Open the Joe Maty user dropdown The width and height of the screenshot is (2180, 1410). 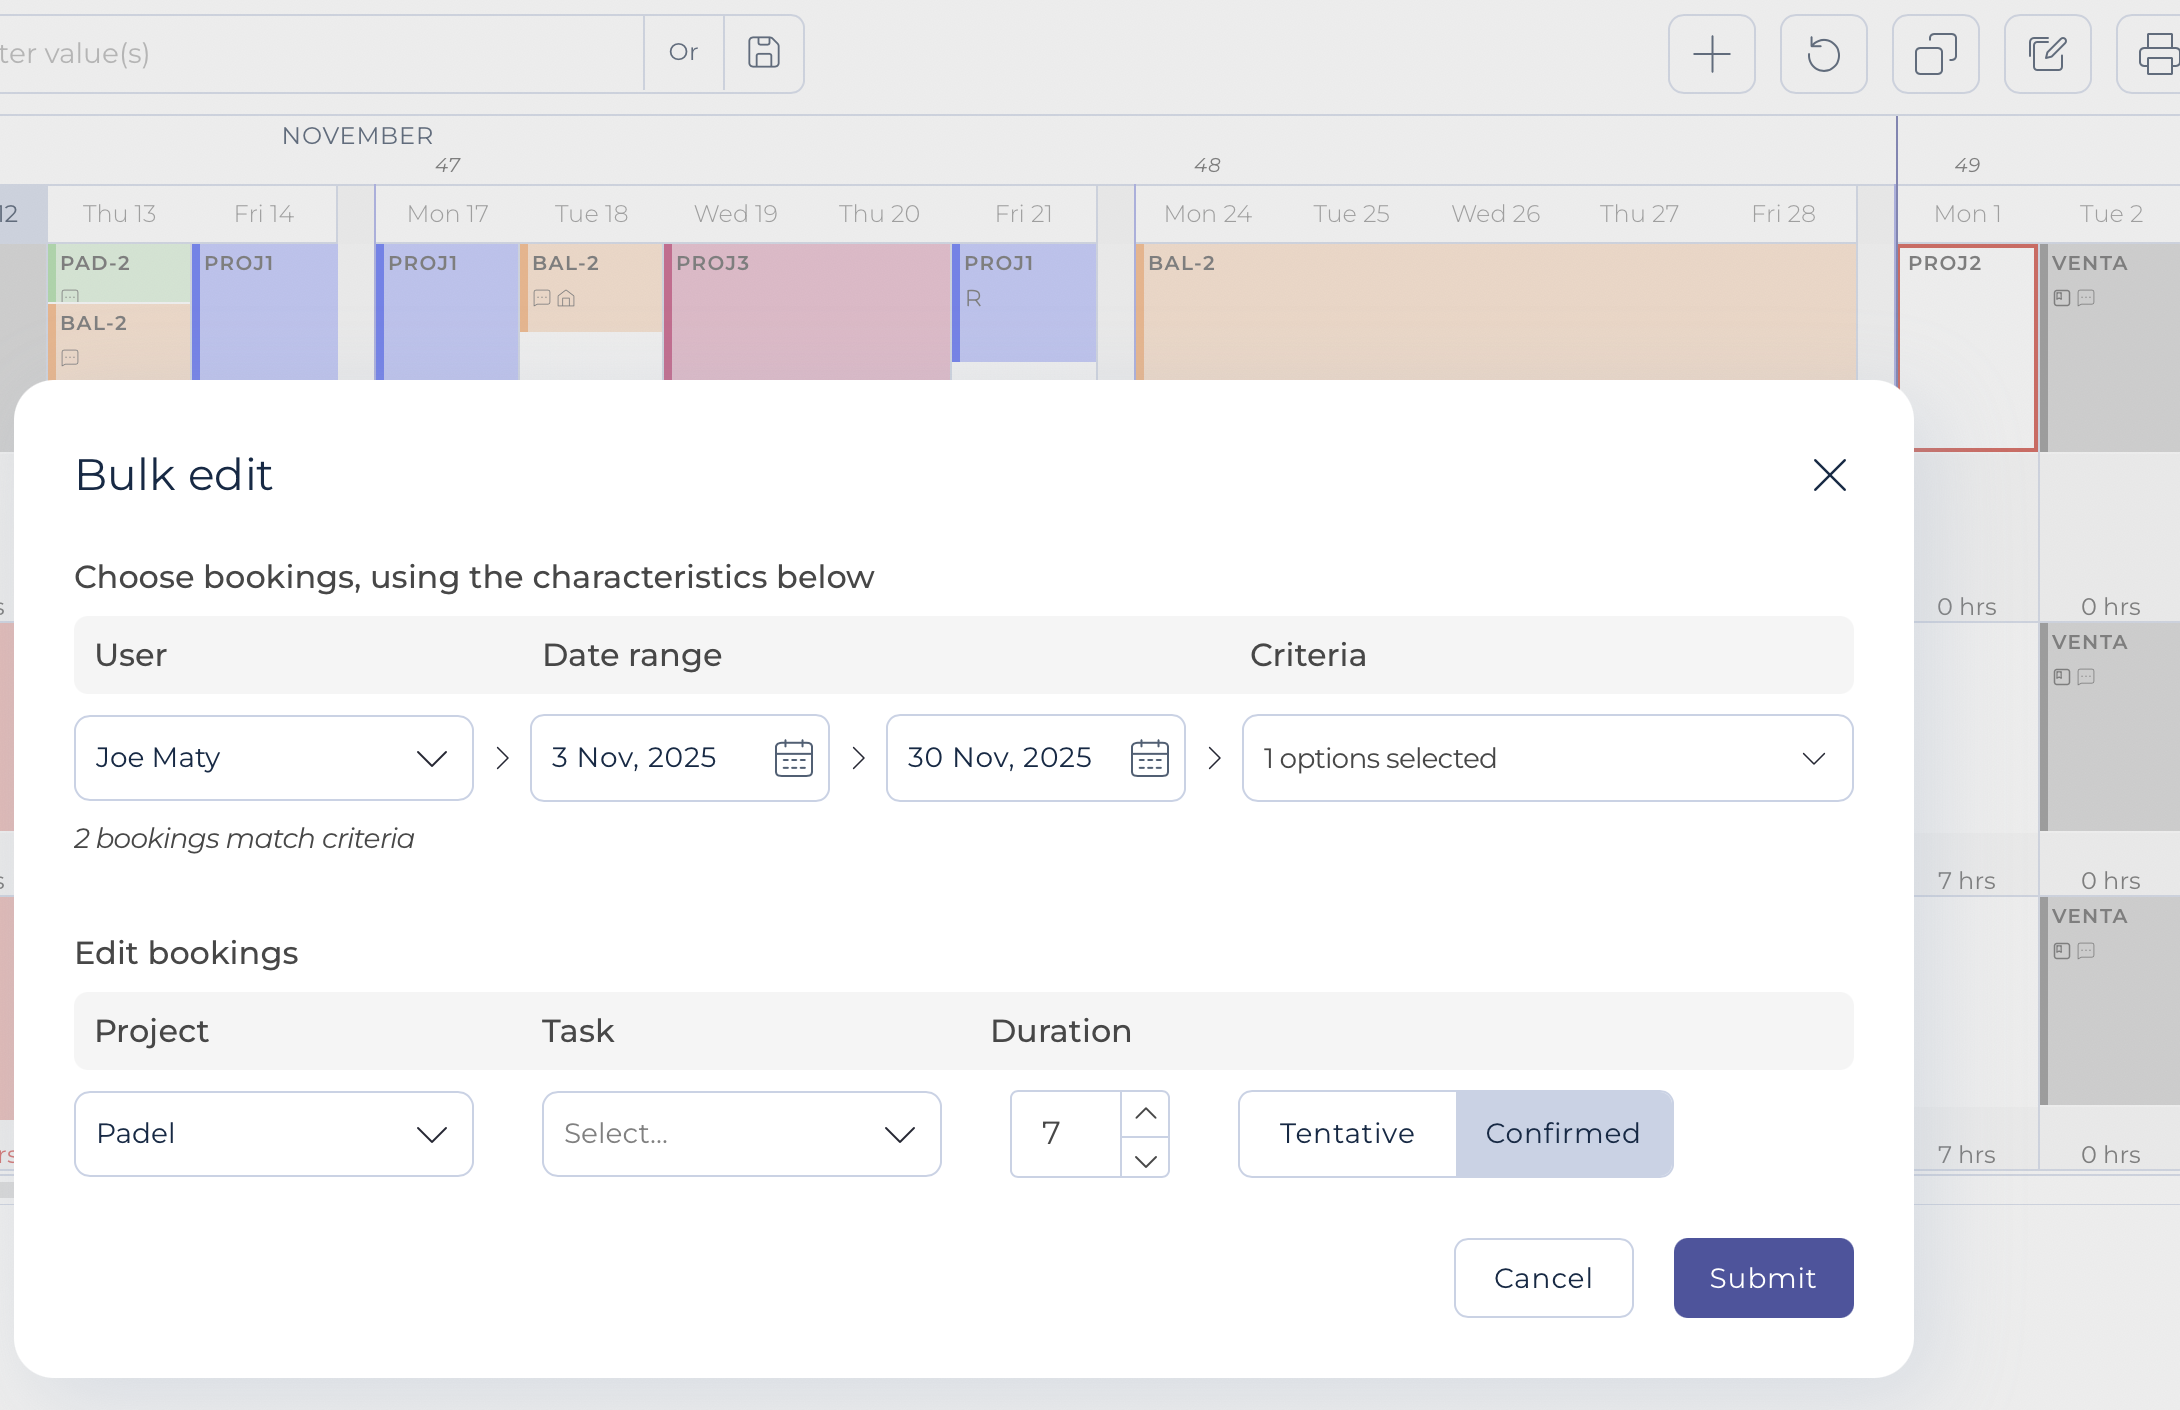pos(273,758)
